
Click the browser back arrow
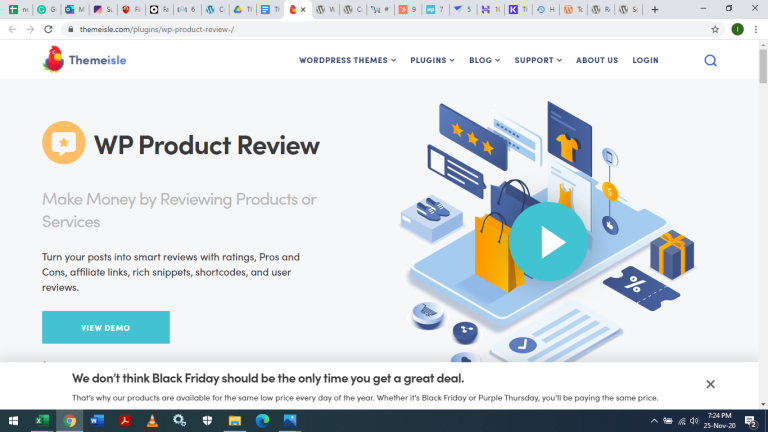tap(12, 29)
